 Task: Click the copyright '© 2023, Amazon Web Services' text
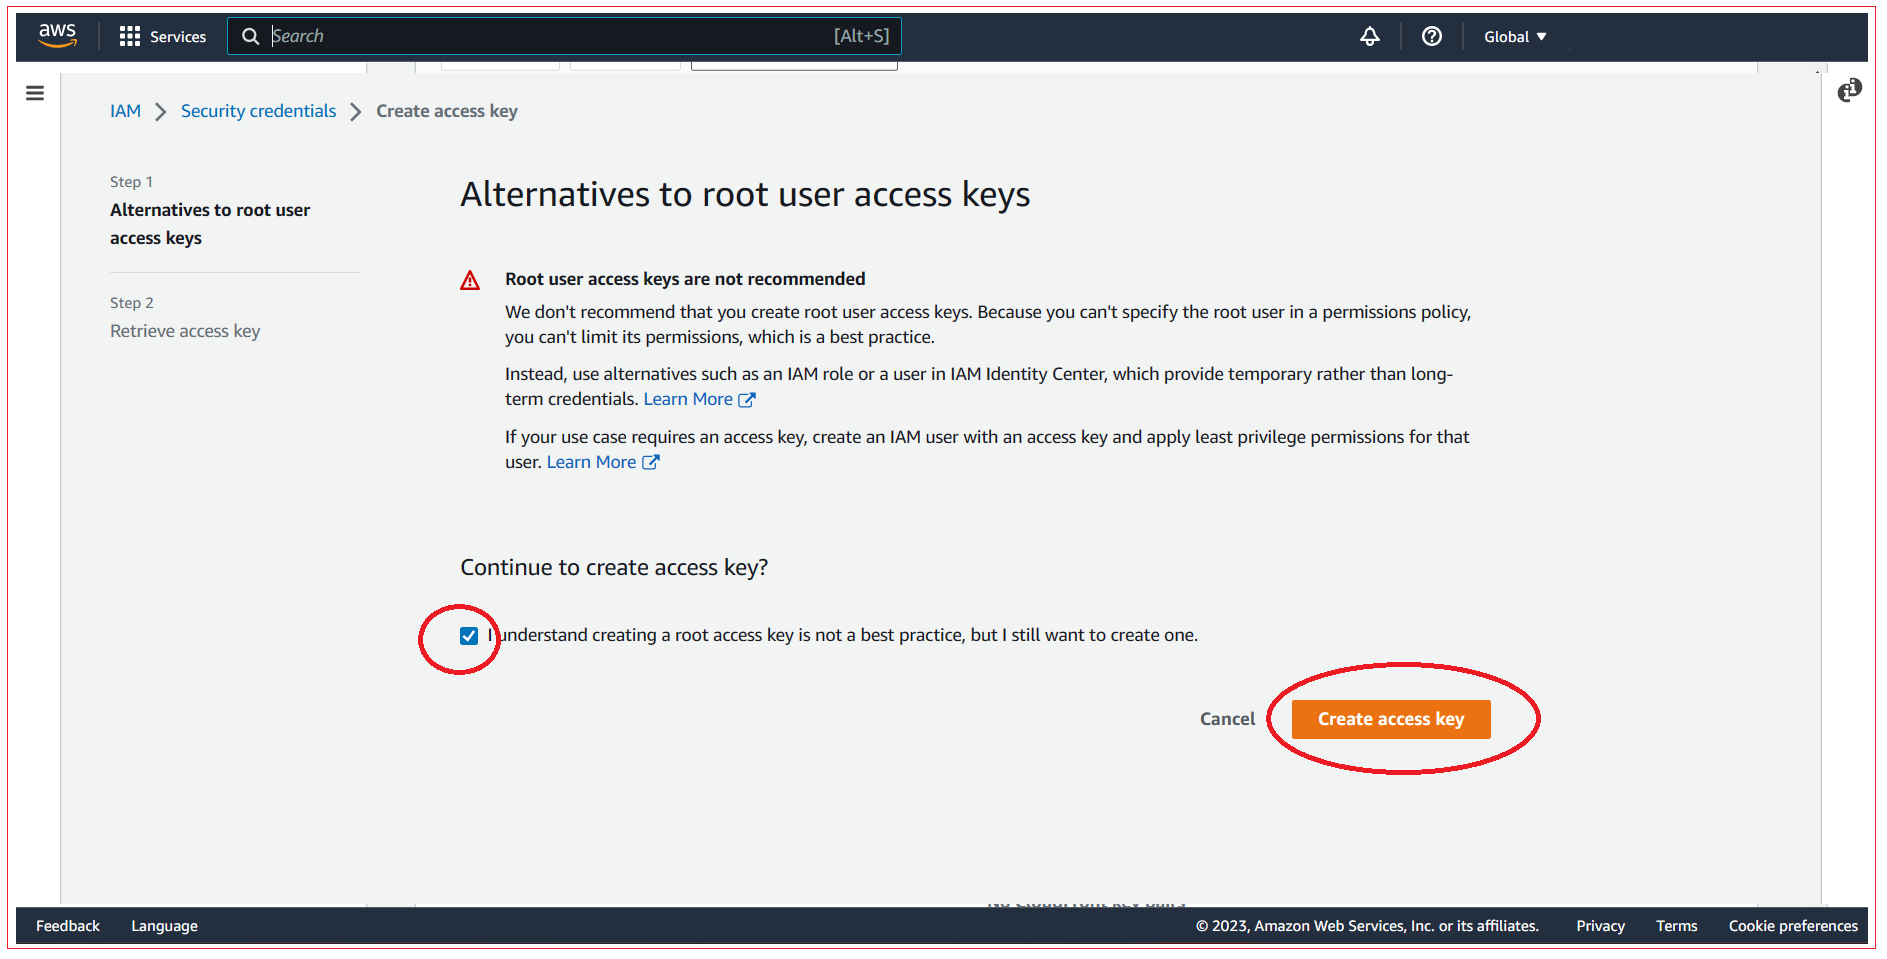pyautogui.click(x=1367, y=926)
